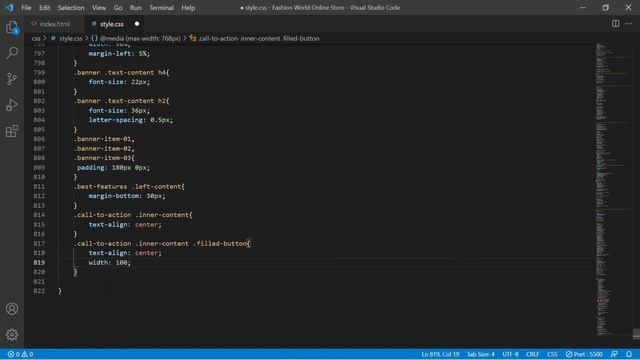Open the File menu

26,7
